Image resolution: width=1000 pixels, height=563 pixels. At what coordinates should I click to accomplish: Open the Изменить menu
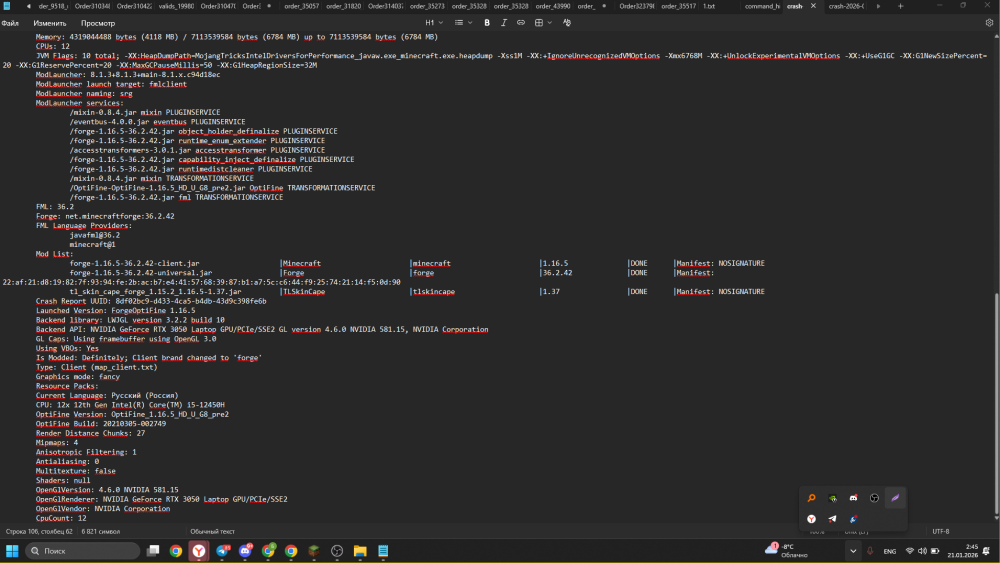pyautogui.click(x=50, y=23)
